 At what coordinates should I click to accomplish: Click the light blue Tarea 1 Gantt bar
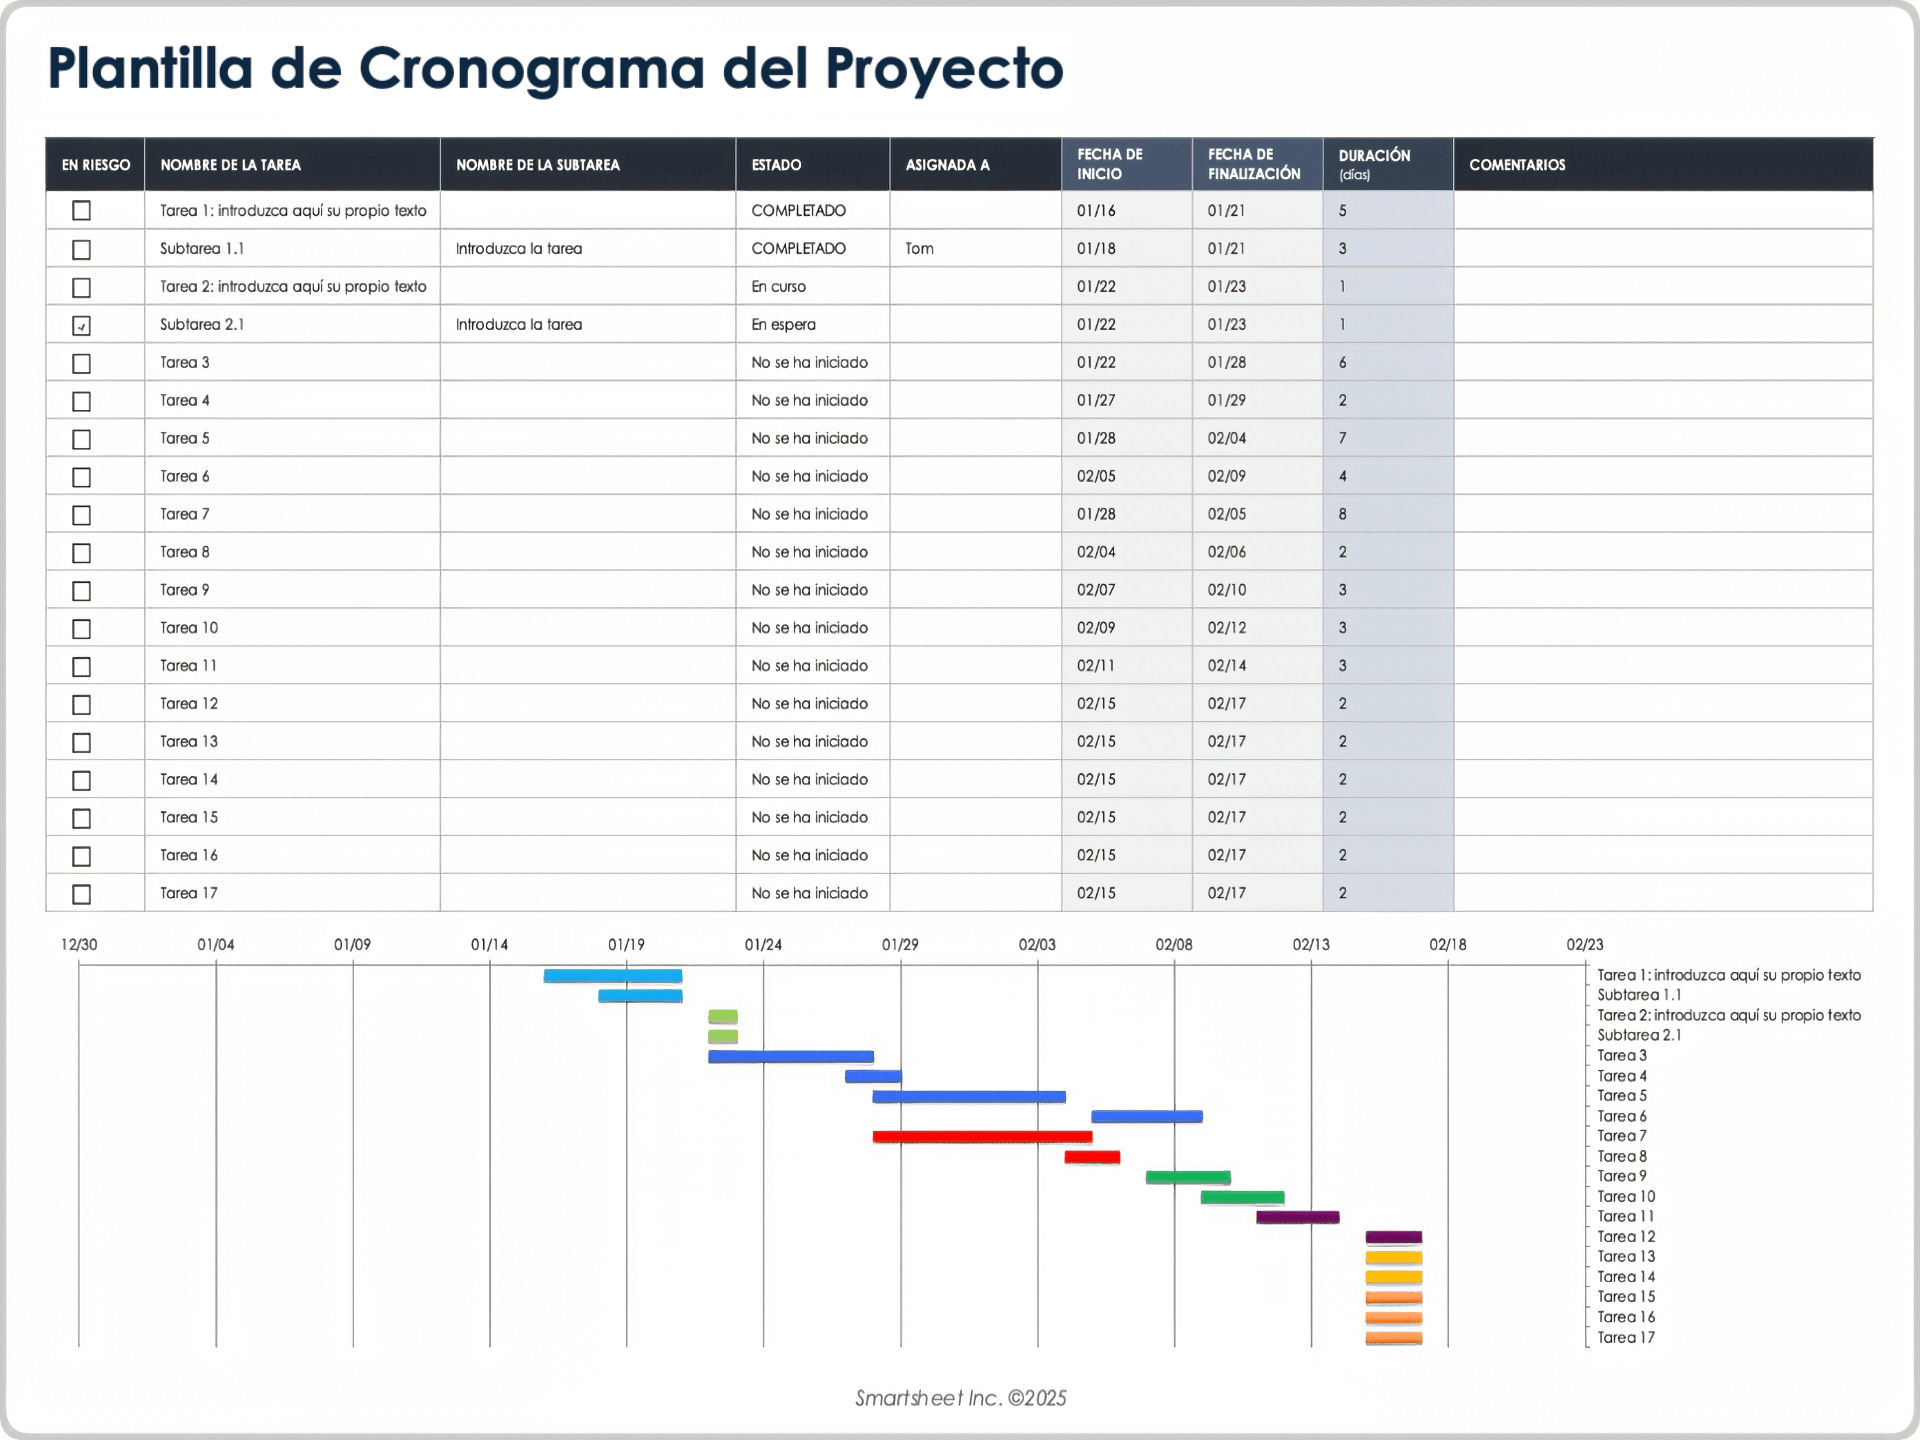coord(613,976)
